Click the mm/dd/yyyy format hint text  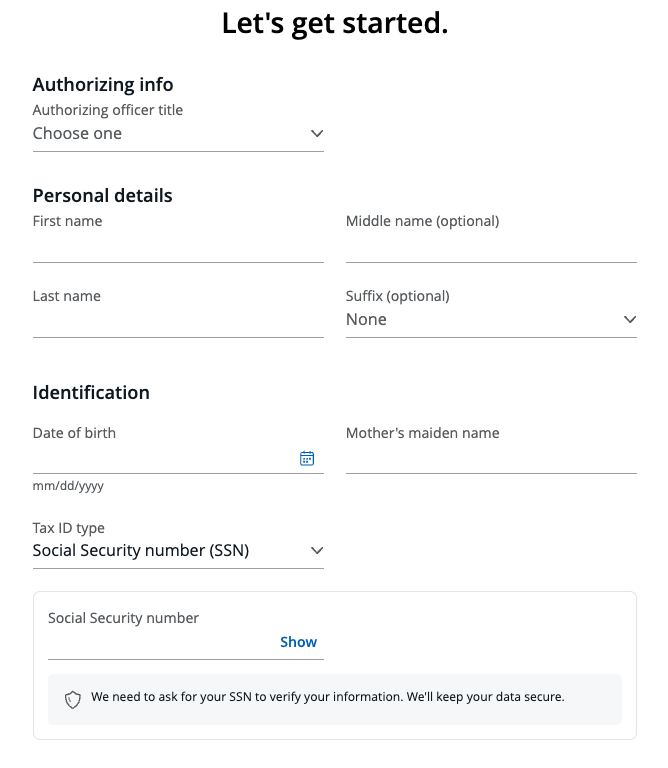68,487
